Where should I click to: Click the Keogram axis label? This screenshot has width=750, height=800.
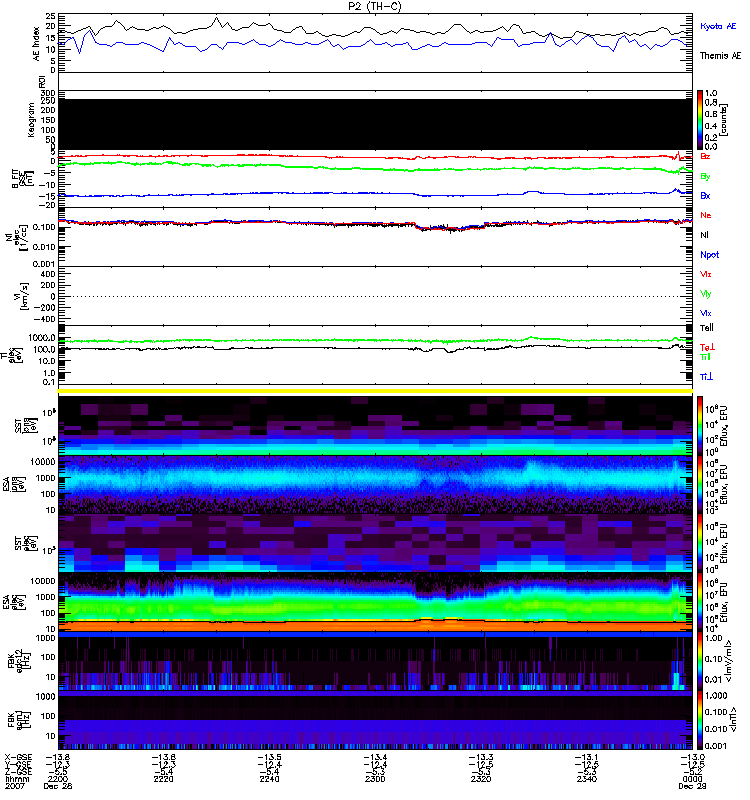click(31, 119)
